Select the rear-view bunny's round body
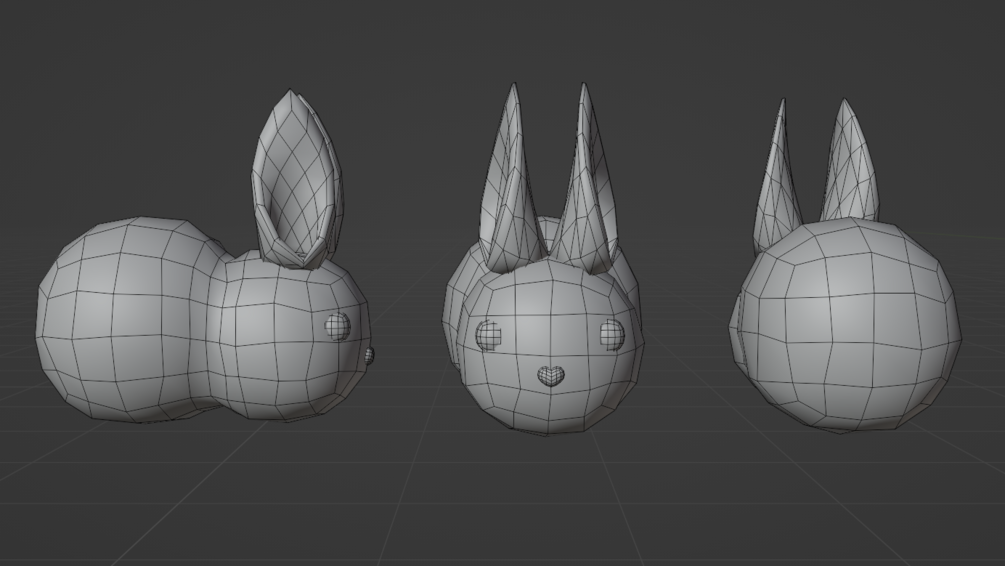The image size is (1005, 566). (847, 326)
